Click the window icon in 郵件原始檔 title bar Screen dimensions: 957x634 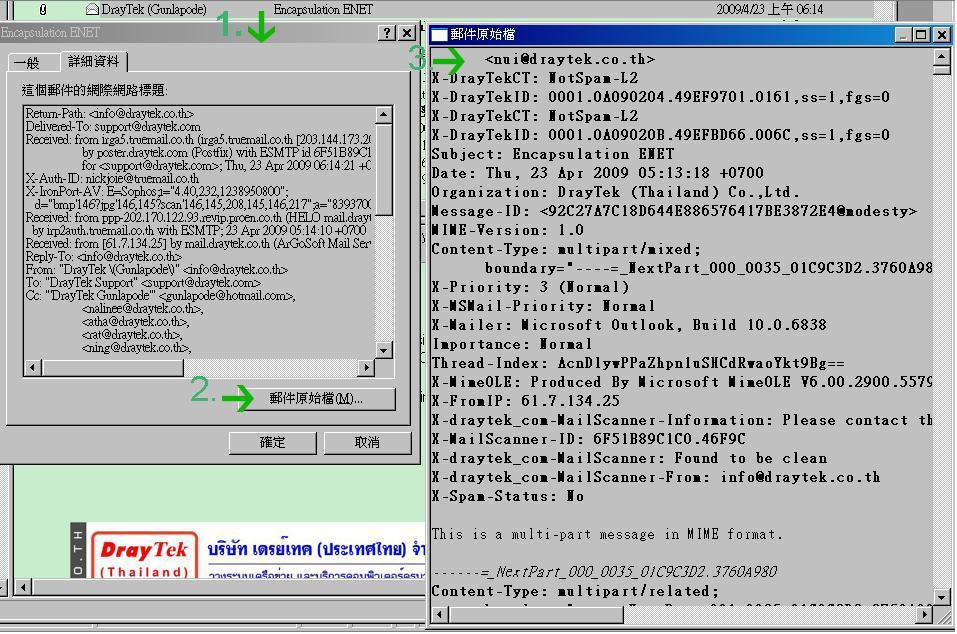[x=439, y=35]
